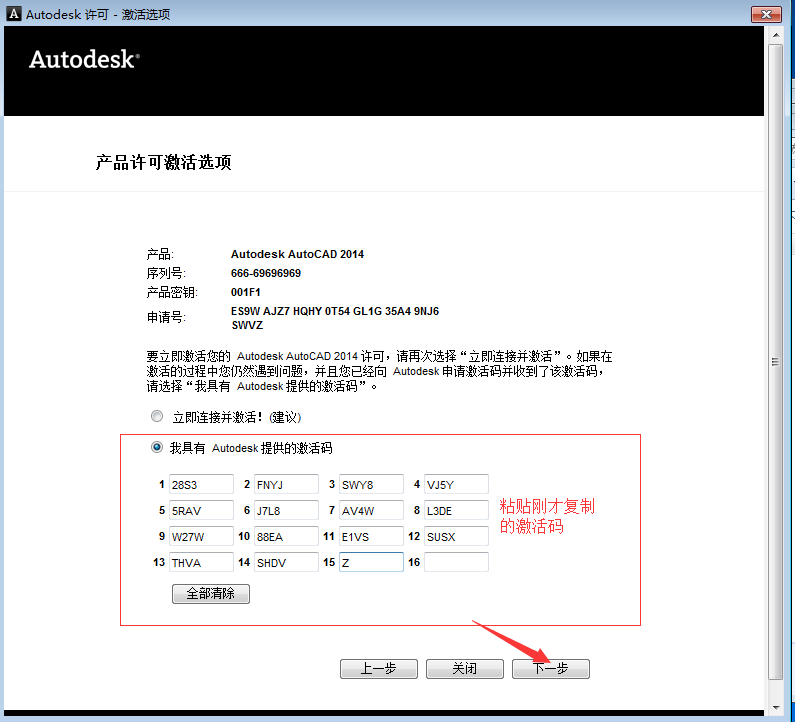Proceed with the "下一步" next button
This screenshot has height=722, width=795.
point(550,668)
